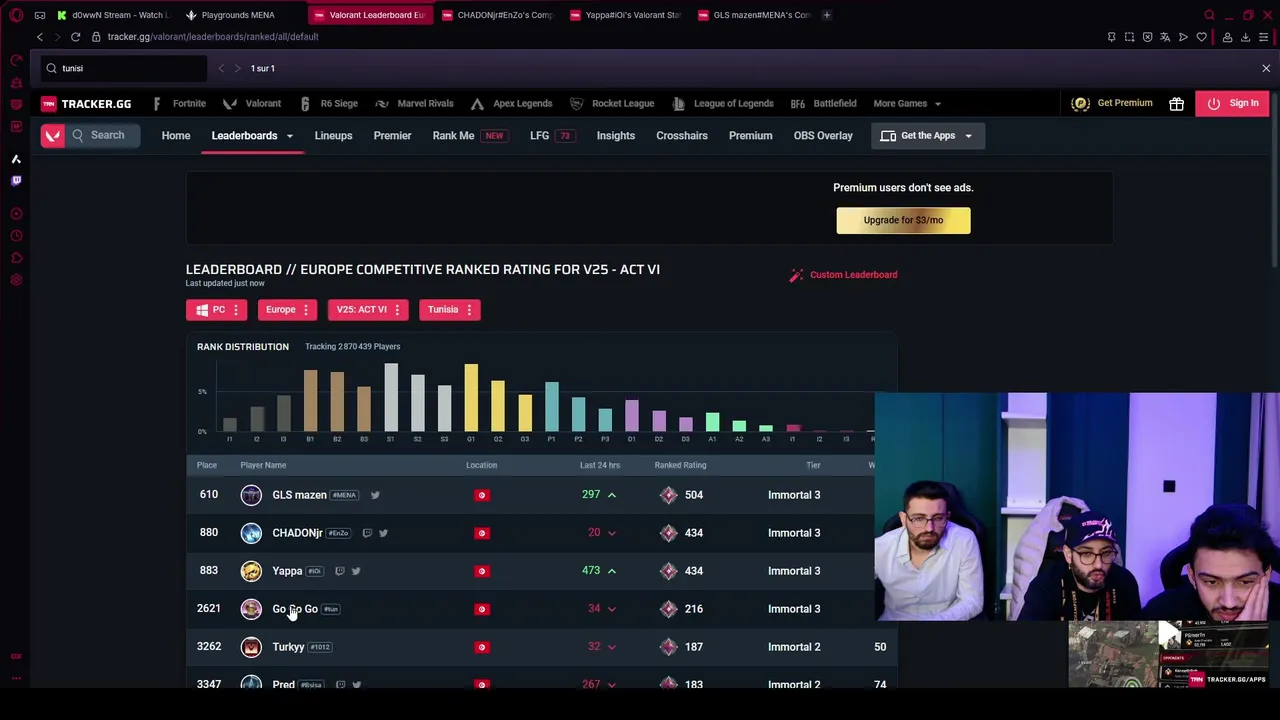The height and width of the screenshot is (720, 1280).
Task: Click the Tunisia flag in GLS mazen row
Action: click(x=481, y=495)
